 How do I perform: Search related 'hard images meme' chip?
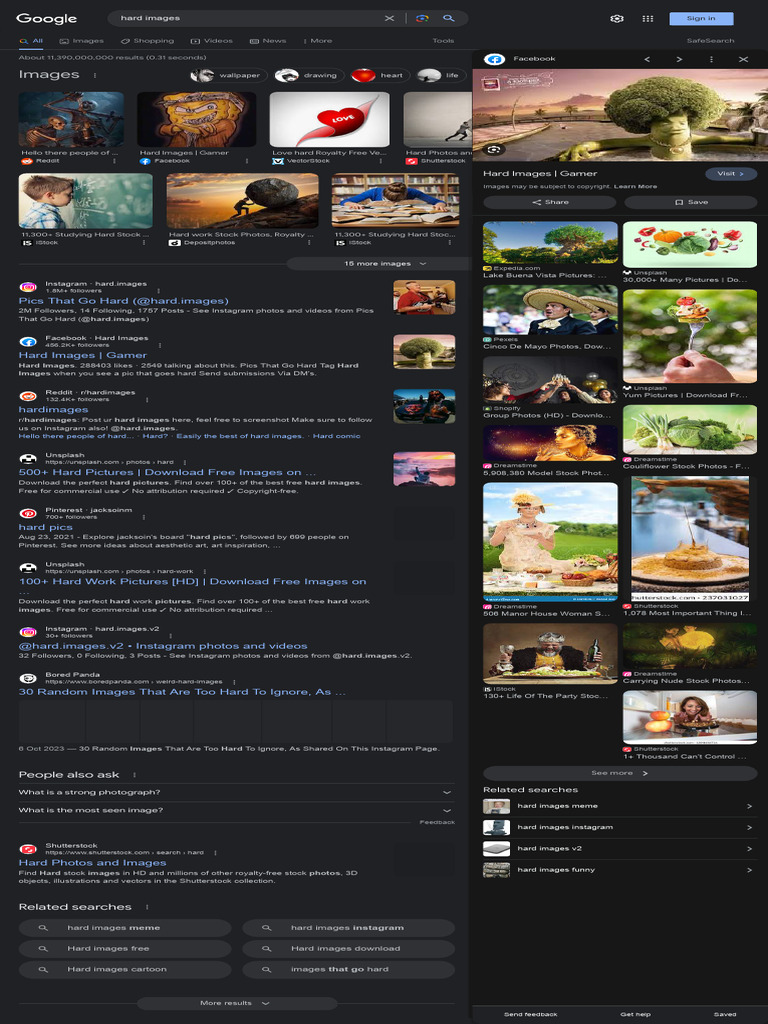coord(125,928)
